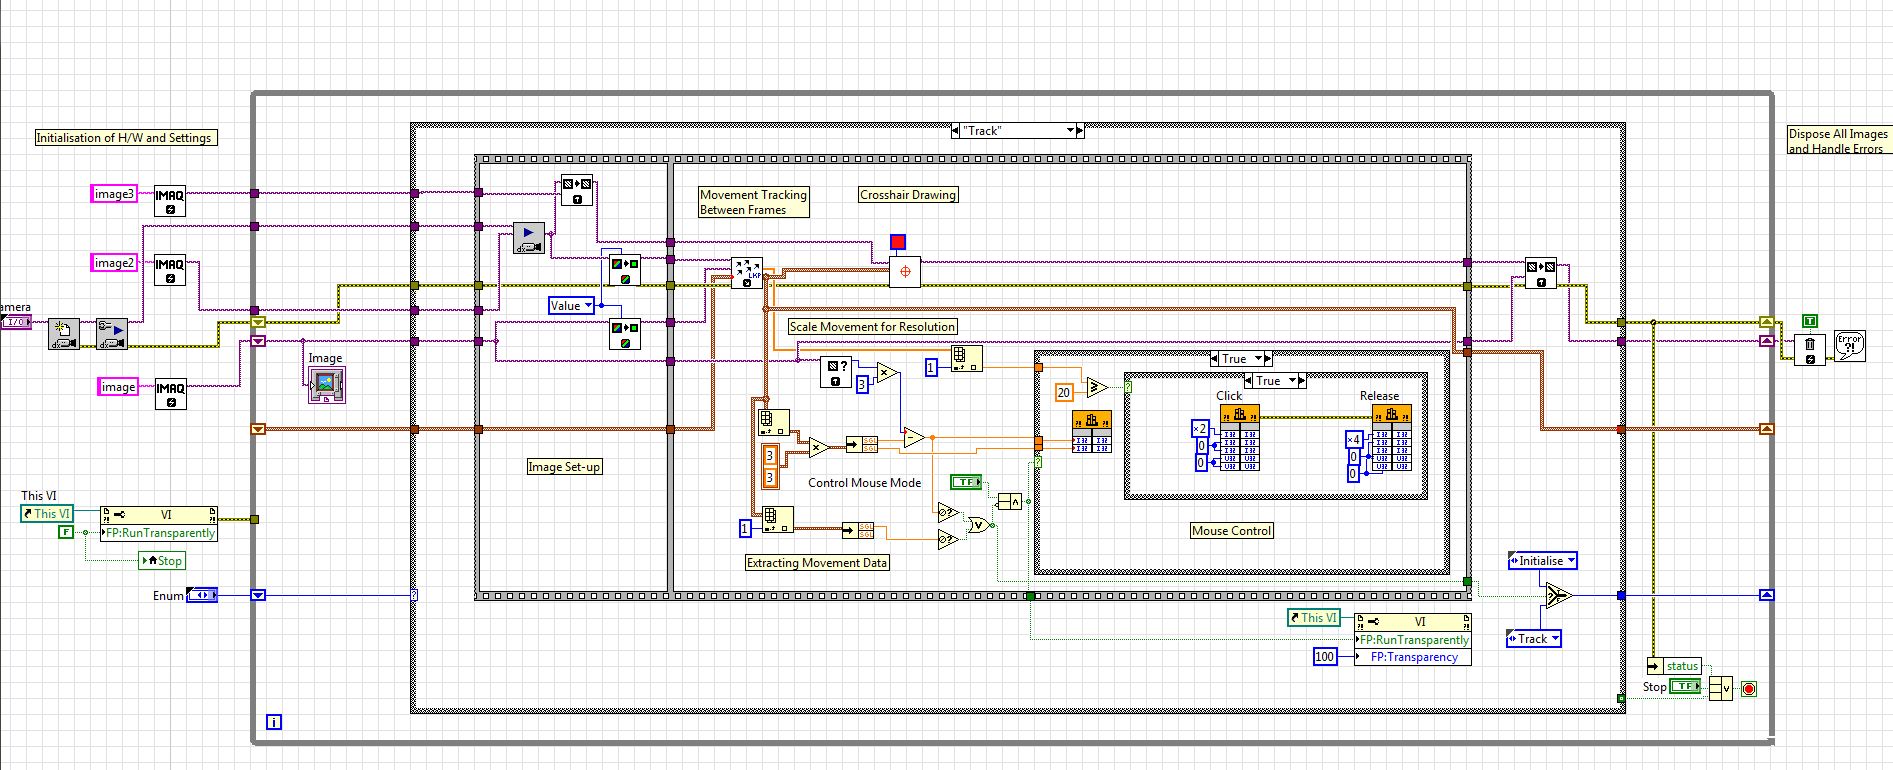Viewport: 1893px width, 770px height.
Task: Select the "Dispose All Images and Handle Errors" label
Action: point(1838,141)
